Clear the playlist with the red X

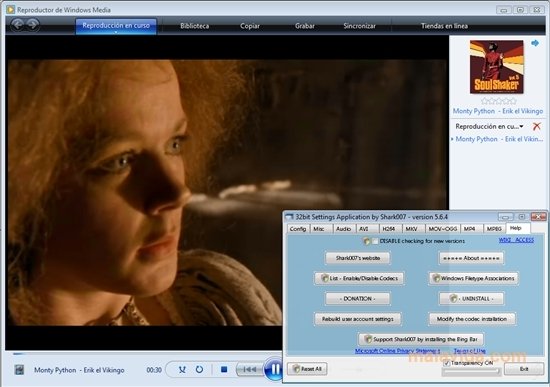(x=536, y=126)
